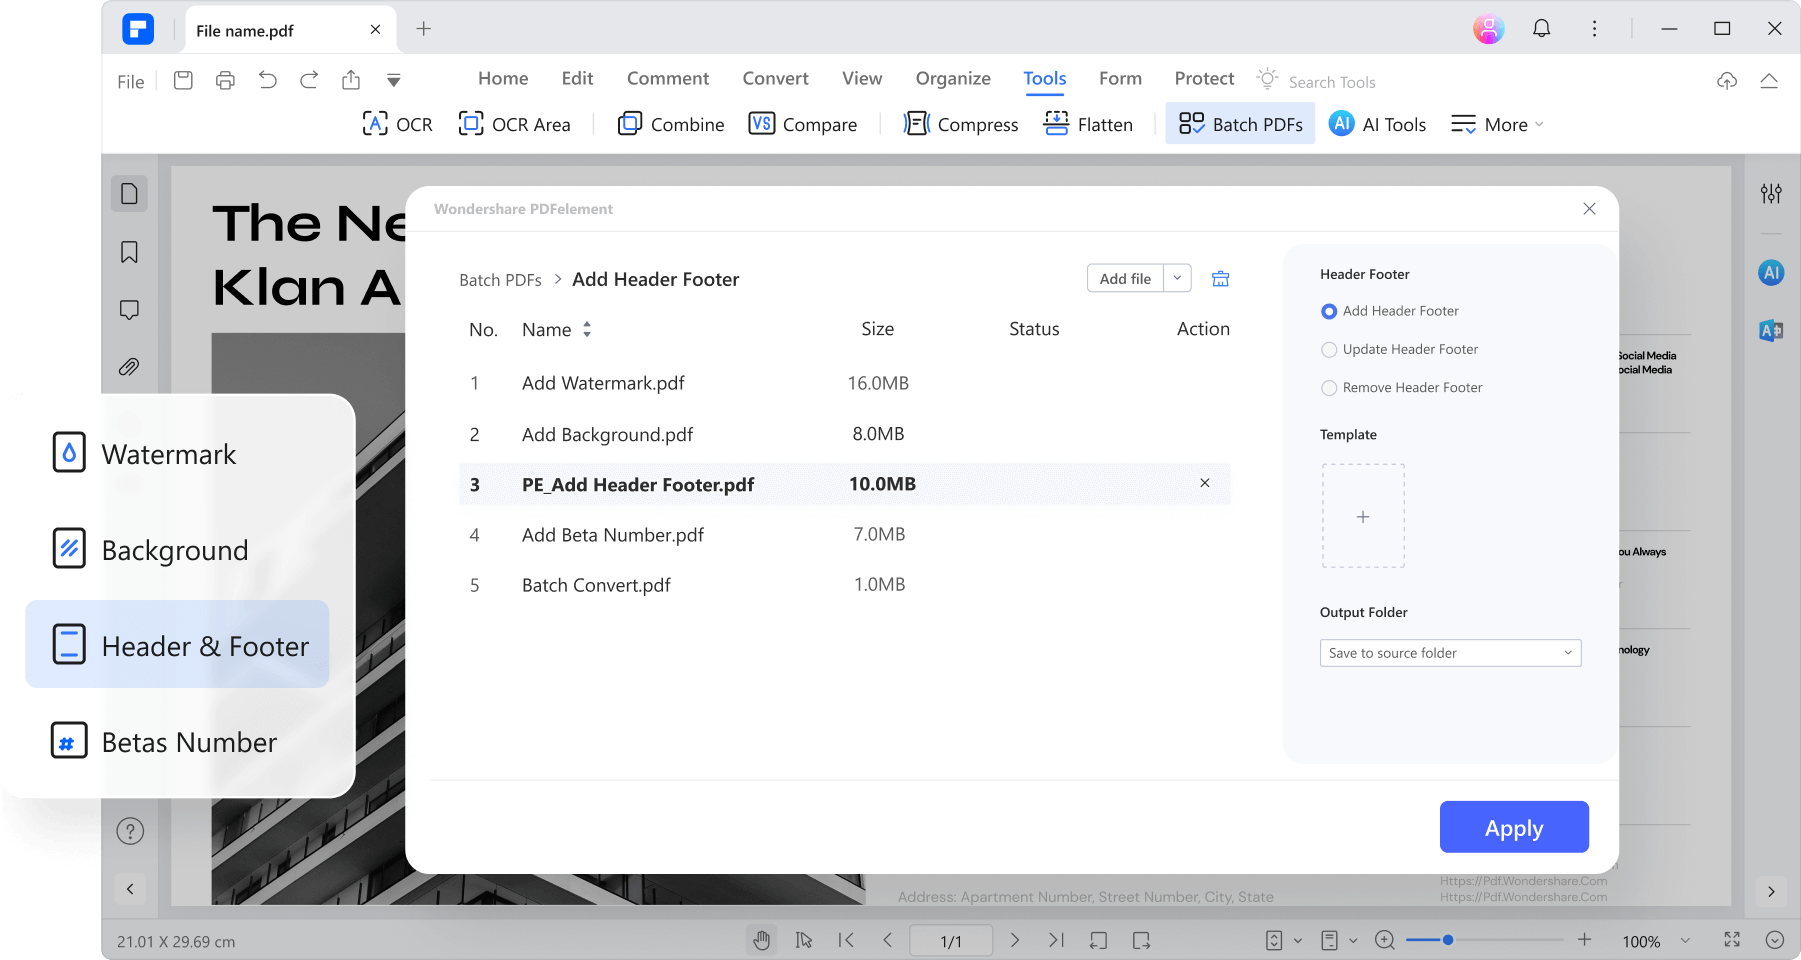This screenshot has height=960, width=1801.
Task: Open notifications bell
Action: [1542, 29]
